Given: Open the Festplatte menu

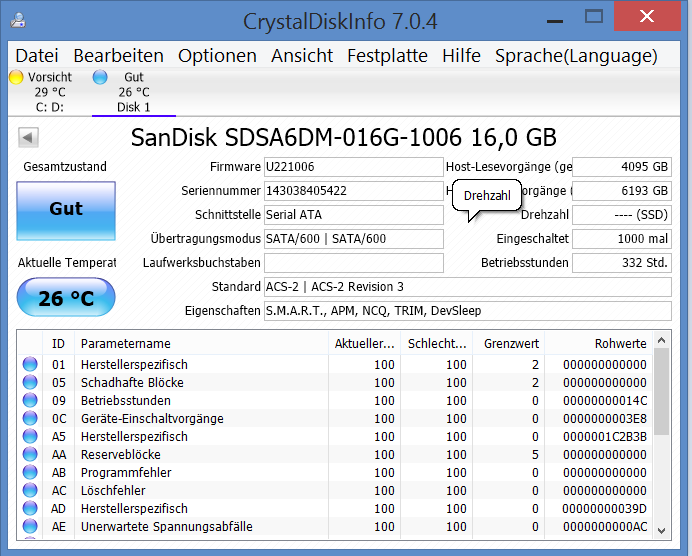Looking at the screenshot, I should (x=387, y=56).
